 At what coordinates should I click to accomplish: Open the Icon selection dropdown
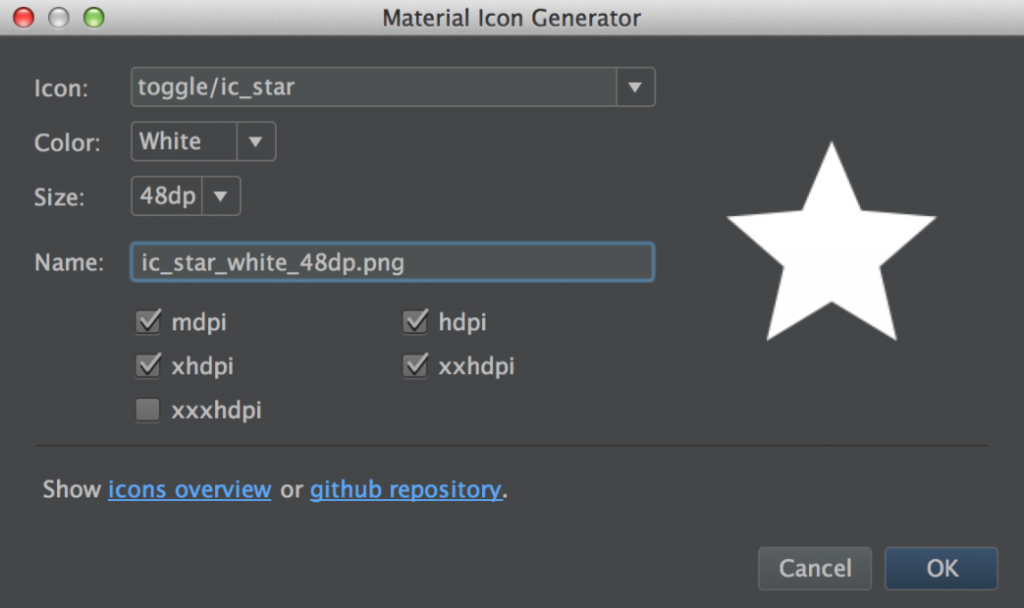pos(635,87)
